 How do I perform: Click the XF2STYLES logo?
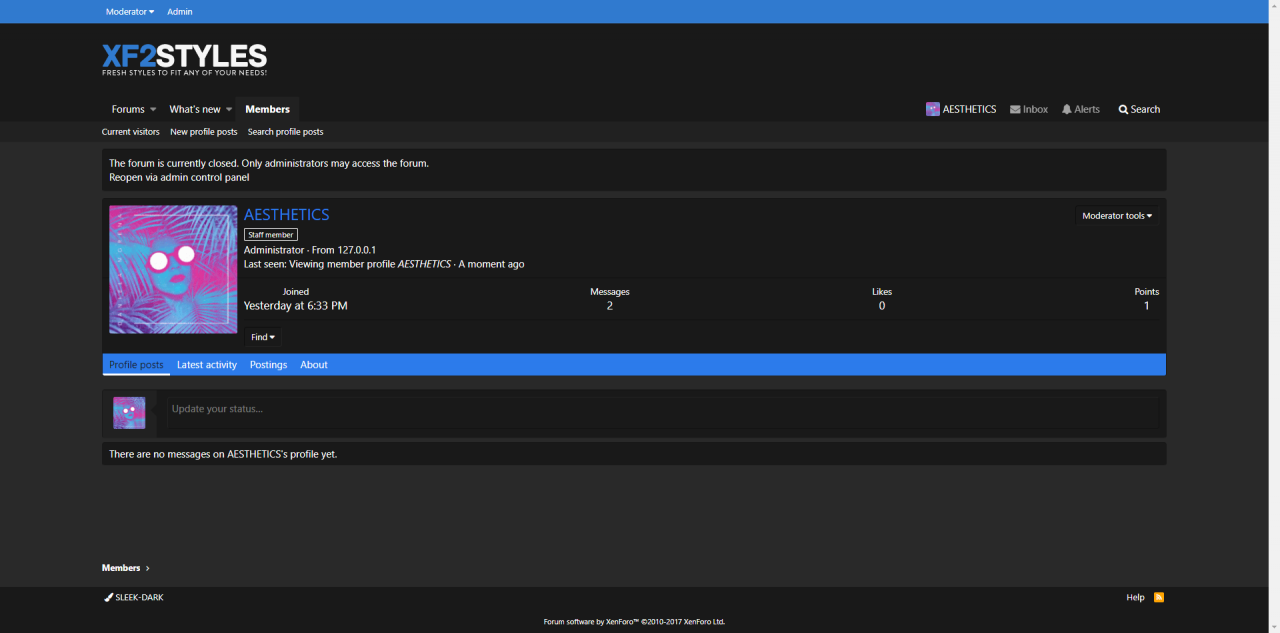[184, 59]
